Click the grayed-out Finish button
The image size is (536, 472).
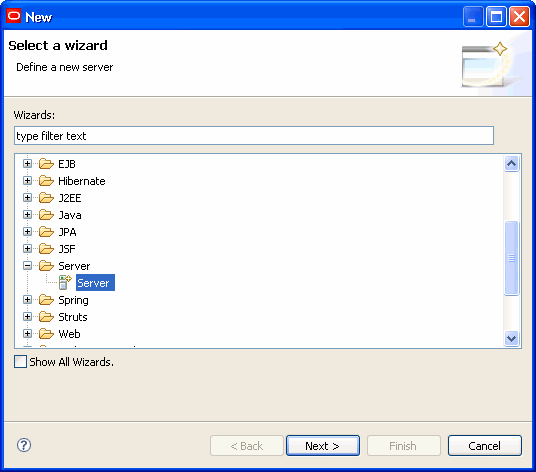pos(404,446)
